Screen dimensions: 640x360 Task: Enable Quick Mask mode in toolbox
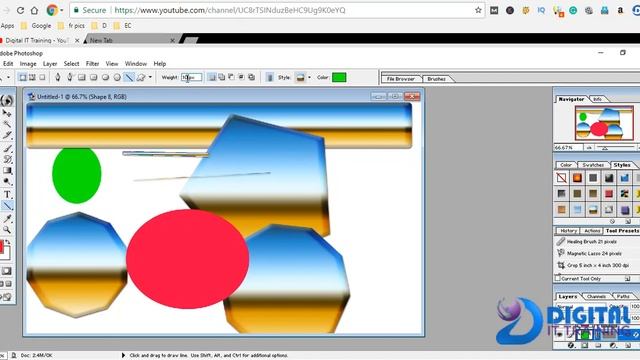pyautogui.click(x=7, y=271)
